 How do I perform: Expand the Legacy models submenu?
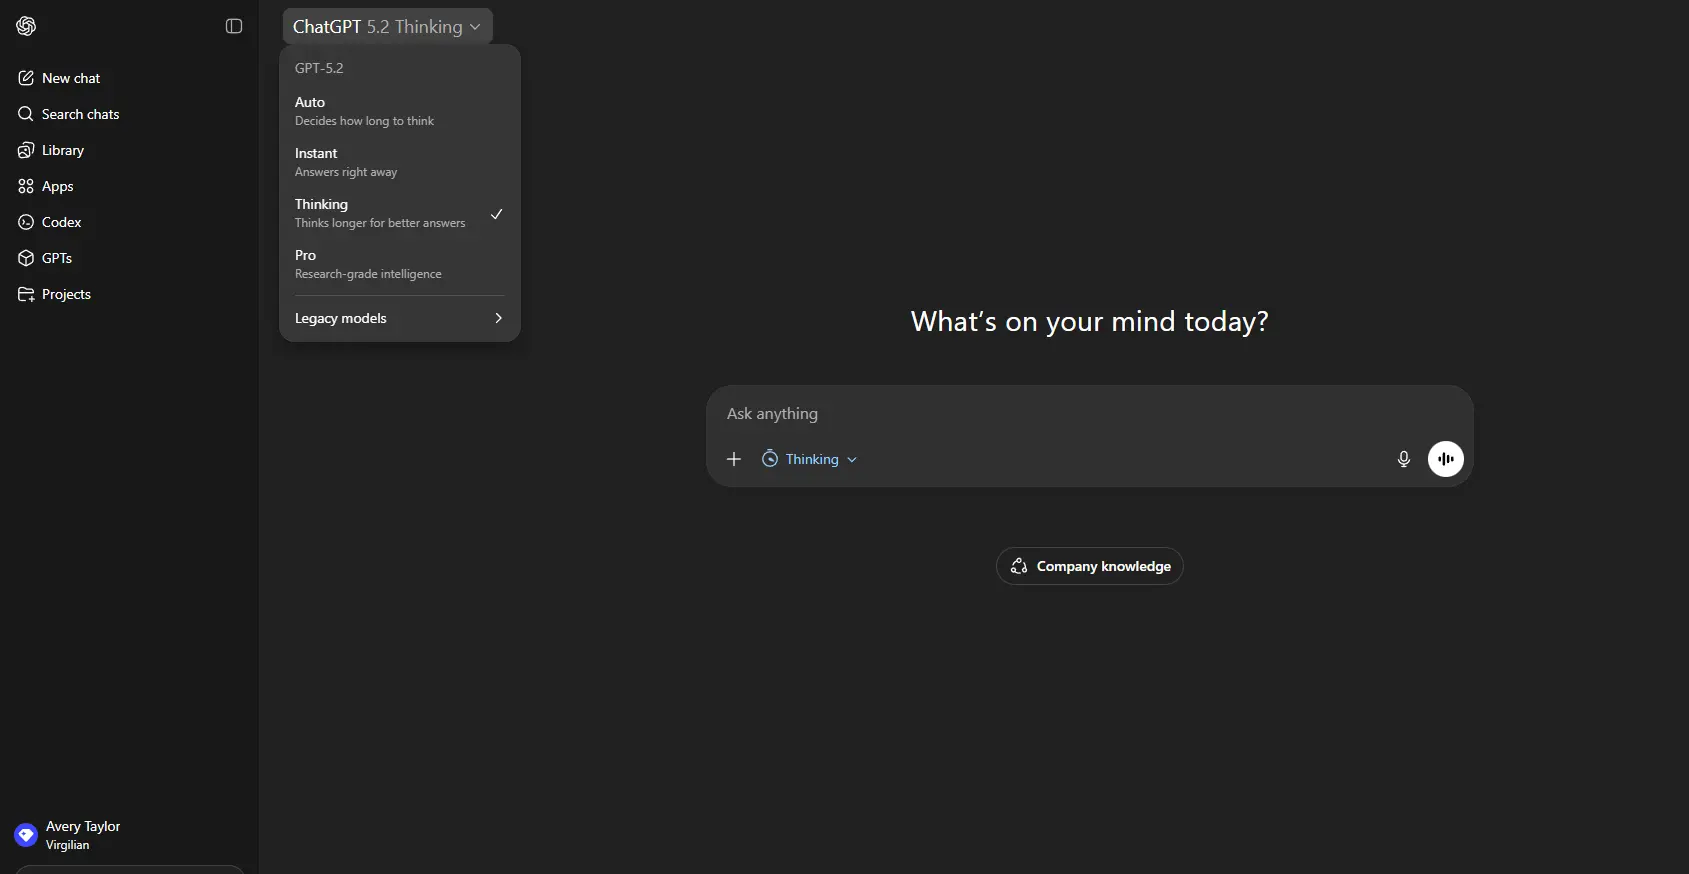click(400, 318)
